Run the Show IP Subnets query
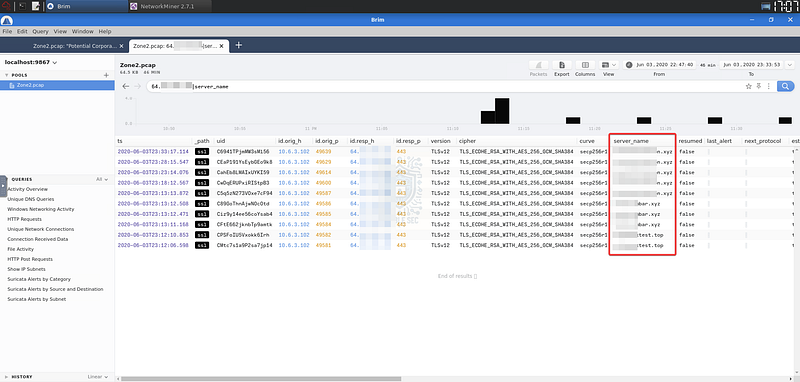800x382 pixels. click(27, 269)
